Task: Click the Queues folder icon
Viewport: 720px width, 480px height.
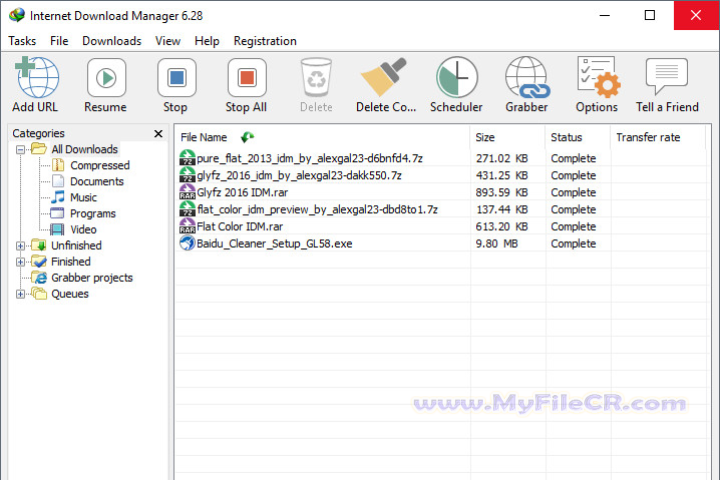Action: click(39, 294)
